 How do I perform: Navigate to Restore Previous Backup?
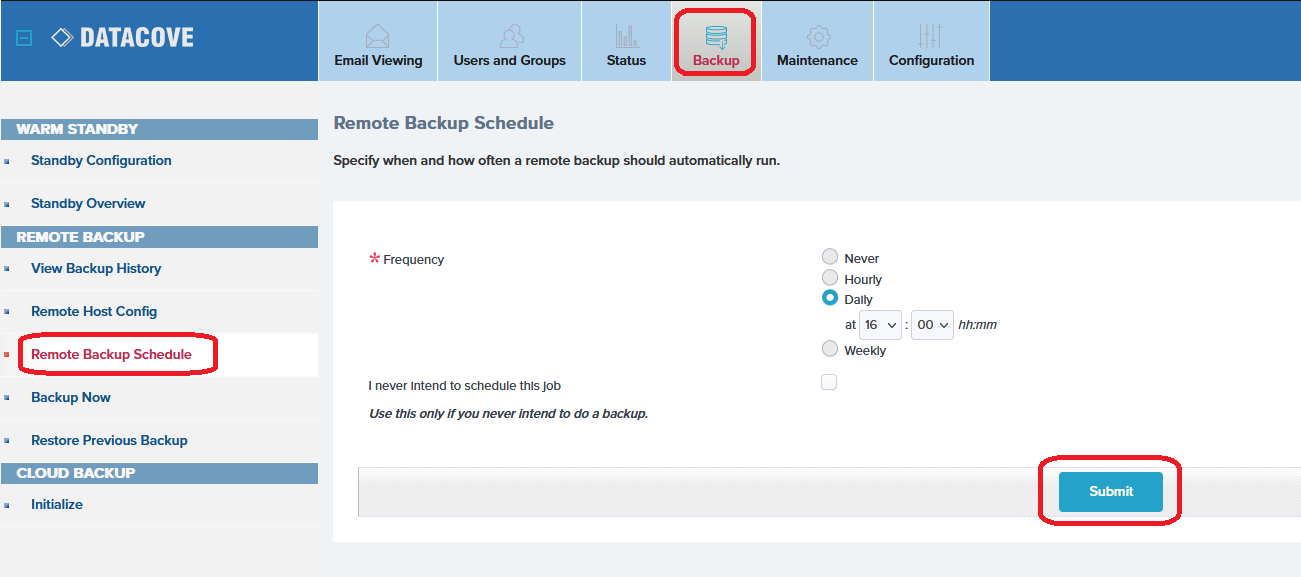click(x=109, y=441)
